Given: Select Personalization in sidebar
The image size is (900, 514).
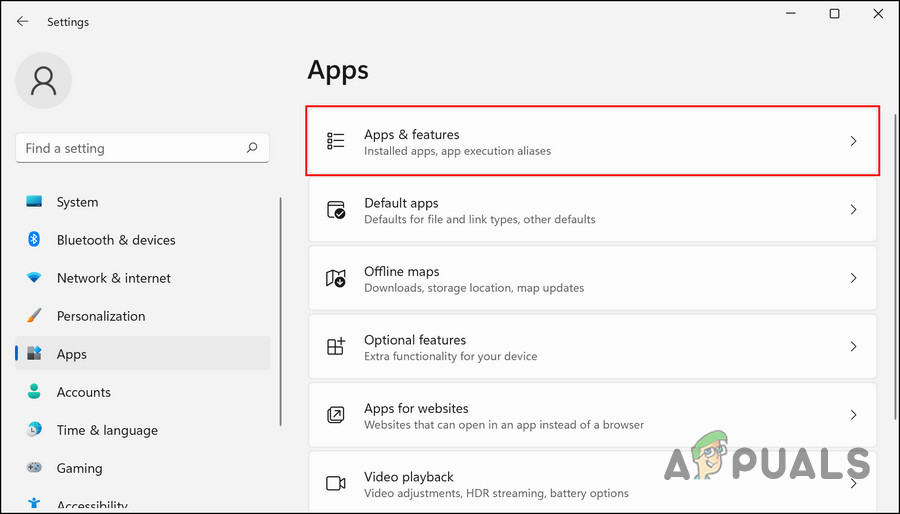Looking at the screenshot, I should pyautogui.click(x=142, y=316).
